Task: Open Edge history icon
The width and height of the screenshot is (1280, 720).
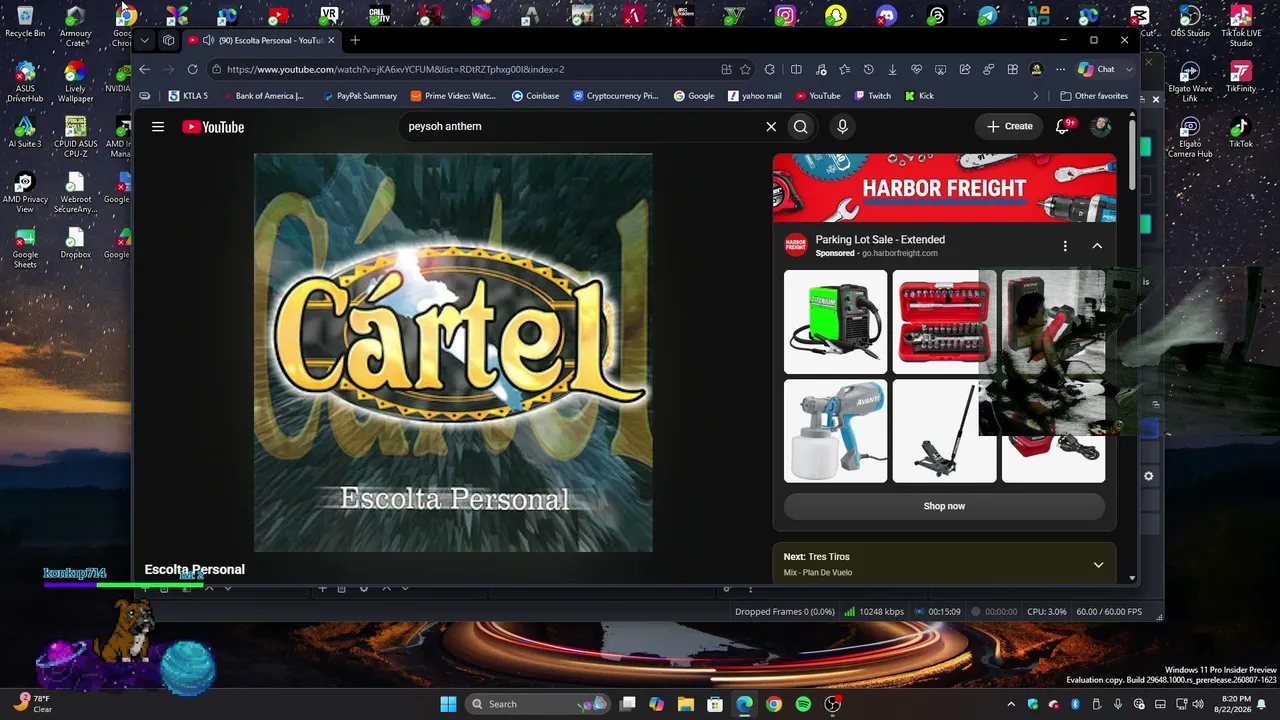Action: [868, 69]
